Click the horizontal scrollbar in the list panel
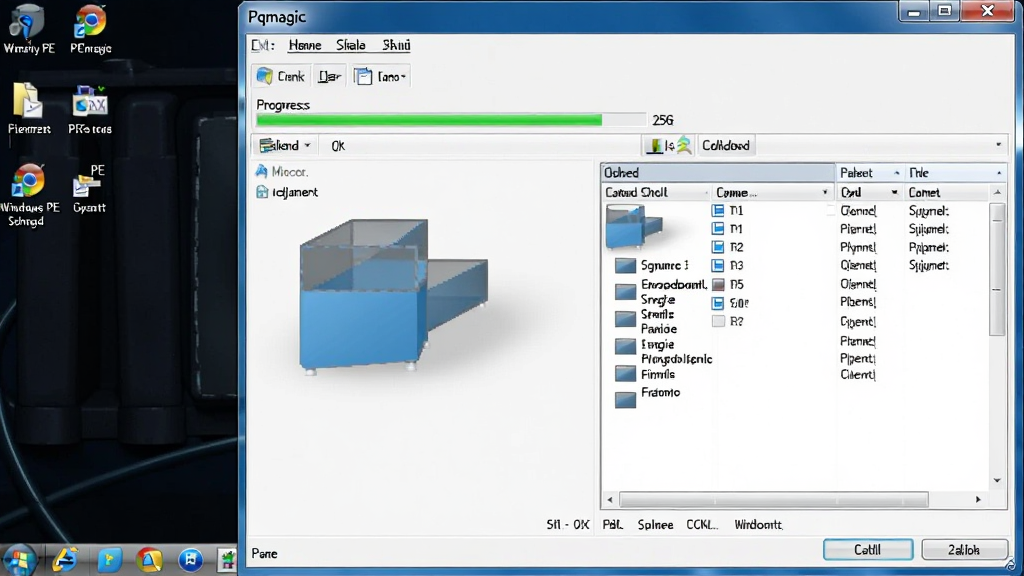 (773, 500)
